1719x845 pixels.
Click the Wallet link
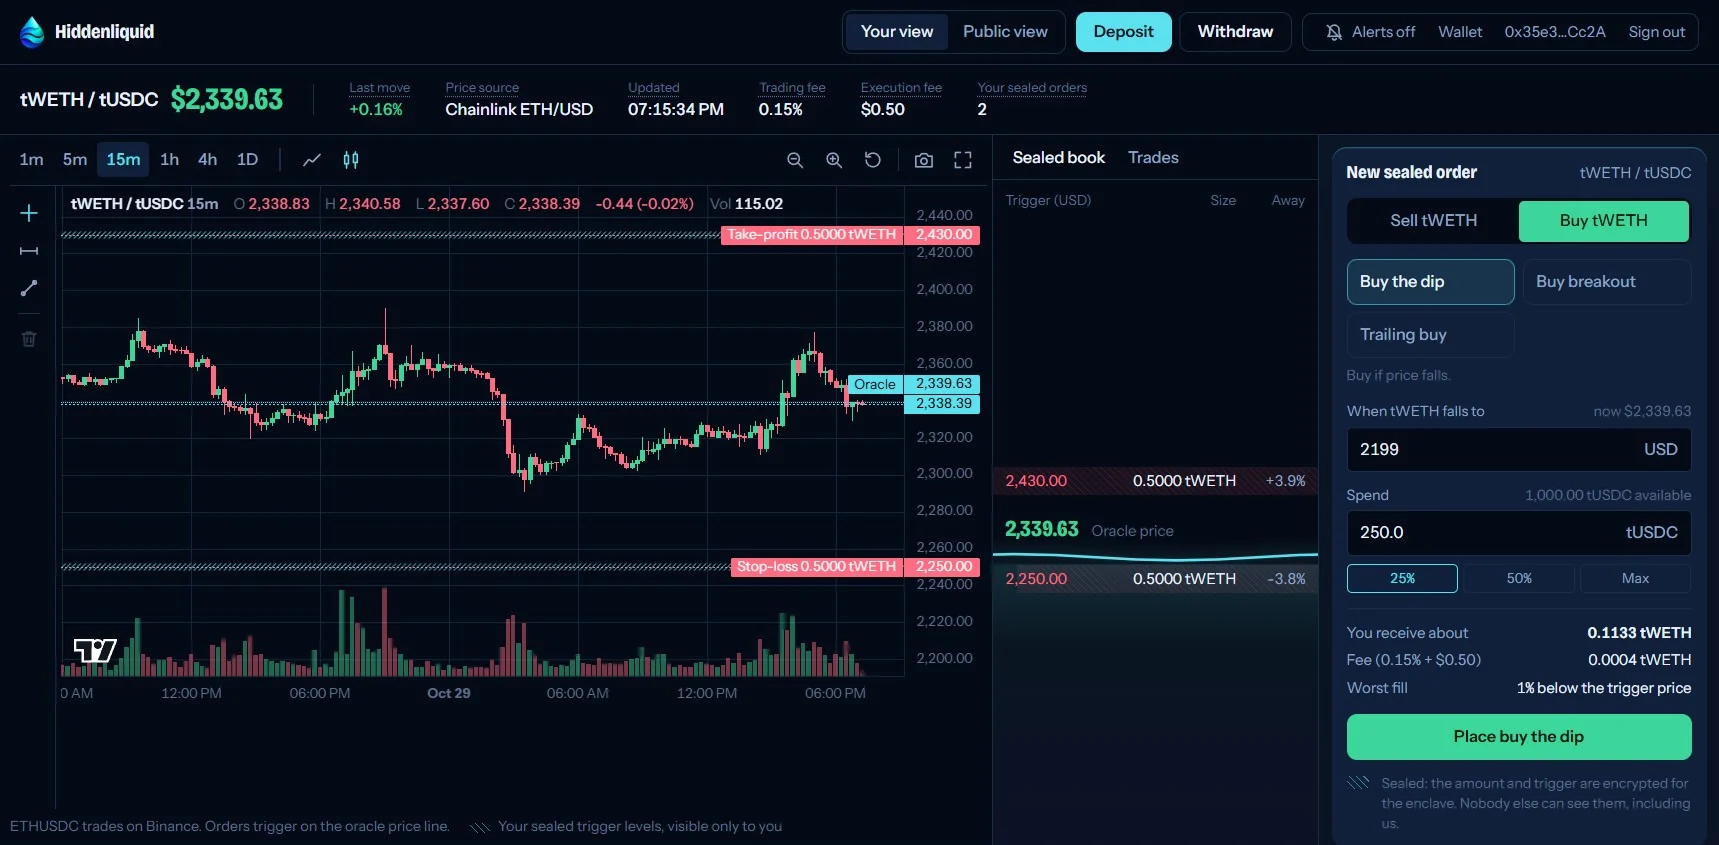[x=1460, y=32]
